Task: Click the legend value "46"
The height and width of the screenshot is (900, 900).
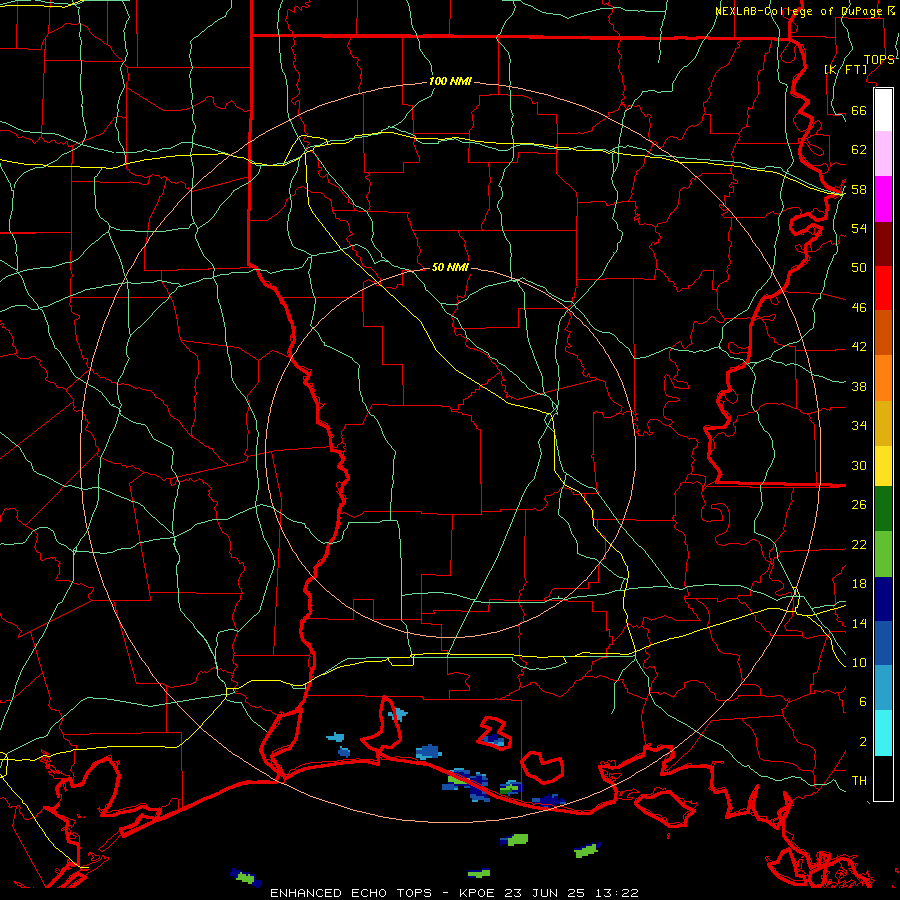Action: pos(859,308)
